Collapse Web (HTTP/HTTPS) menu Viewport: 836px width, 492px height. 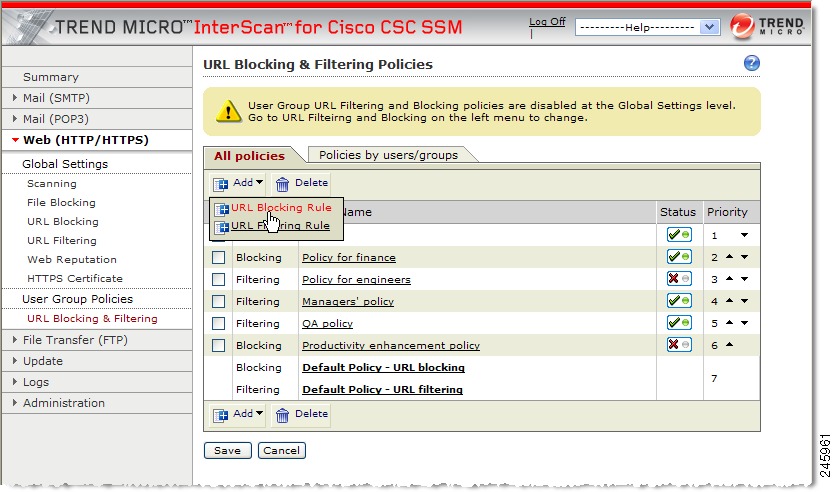[15, 140]
